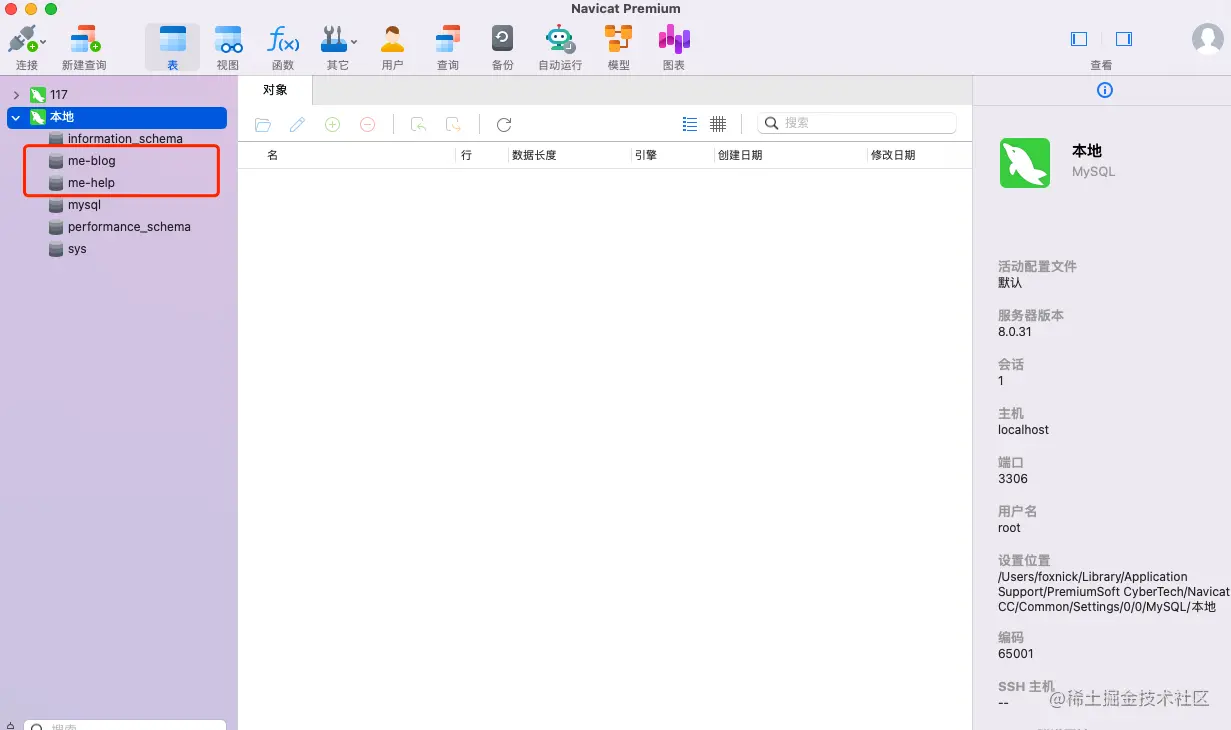Click the New Query (新建查询) icon
The height and width of the screenshot is (730, 1231).
coord(85,40)
